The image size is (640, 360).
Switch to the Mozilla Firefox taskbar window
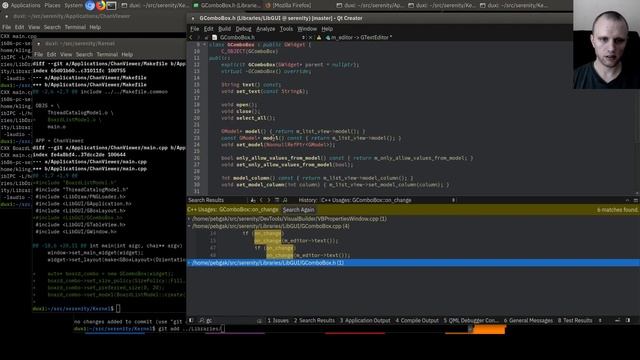(289, 5)
